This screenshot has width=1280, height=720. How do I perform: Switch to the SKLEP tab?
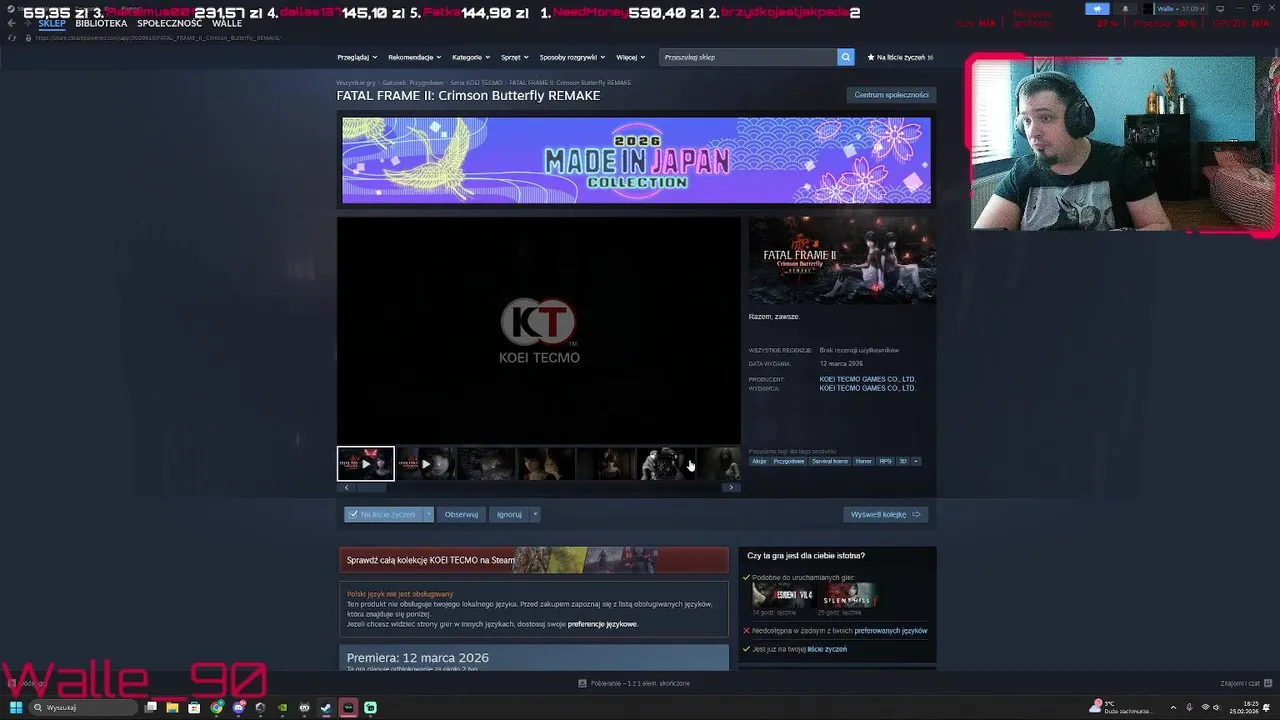52,23
